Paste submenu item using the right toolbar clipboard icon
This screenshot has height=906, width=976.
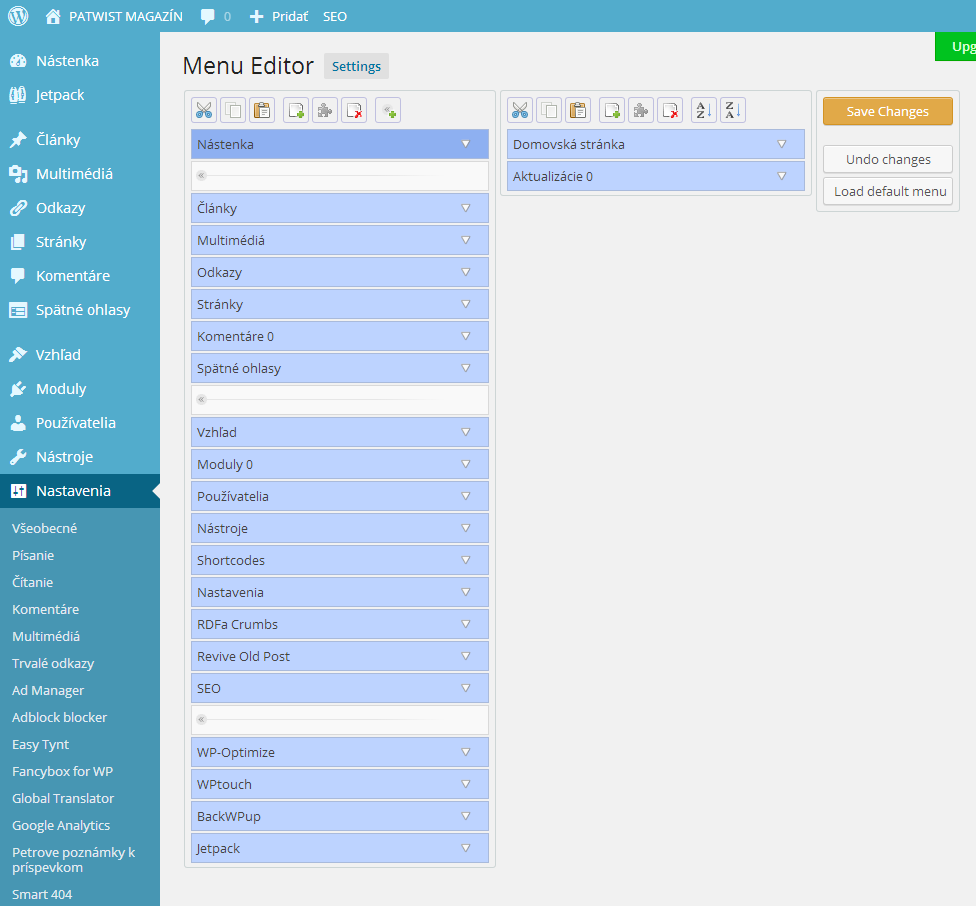(578, 111)
